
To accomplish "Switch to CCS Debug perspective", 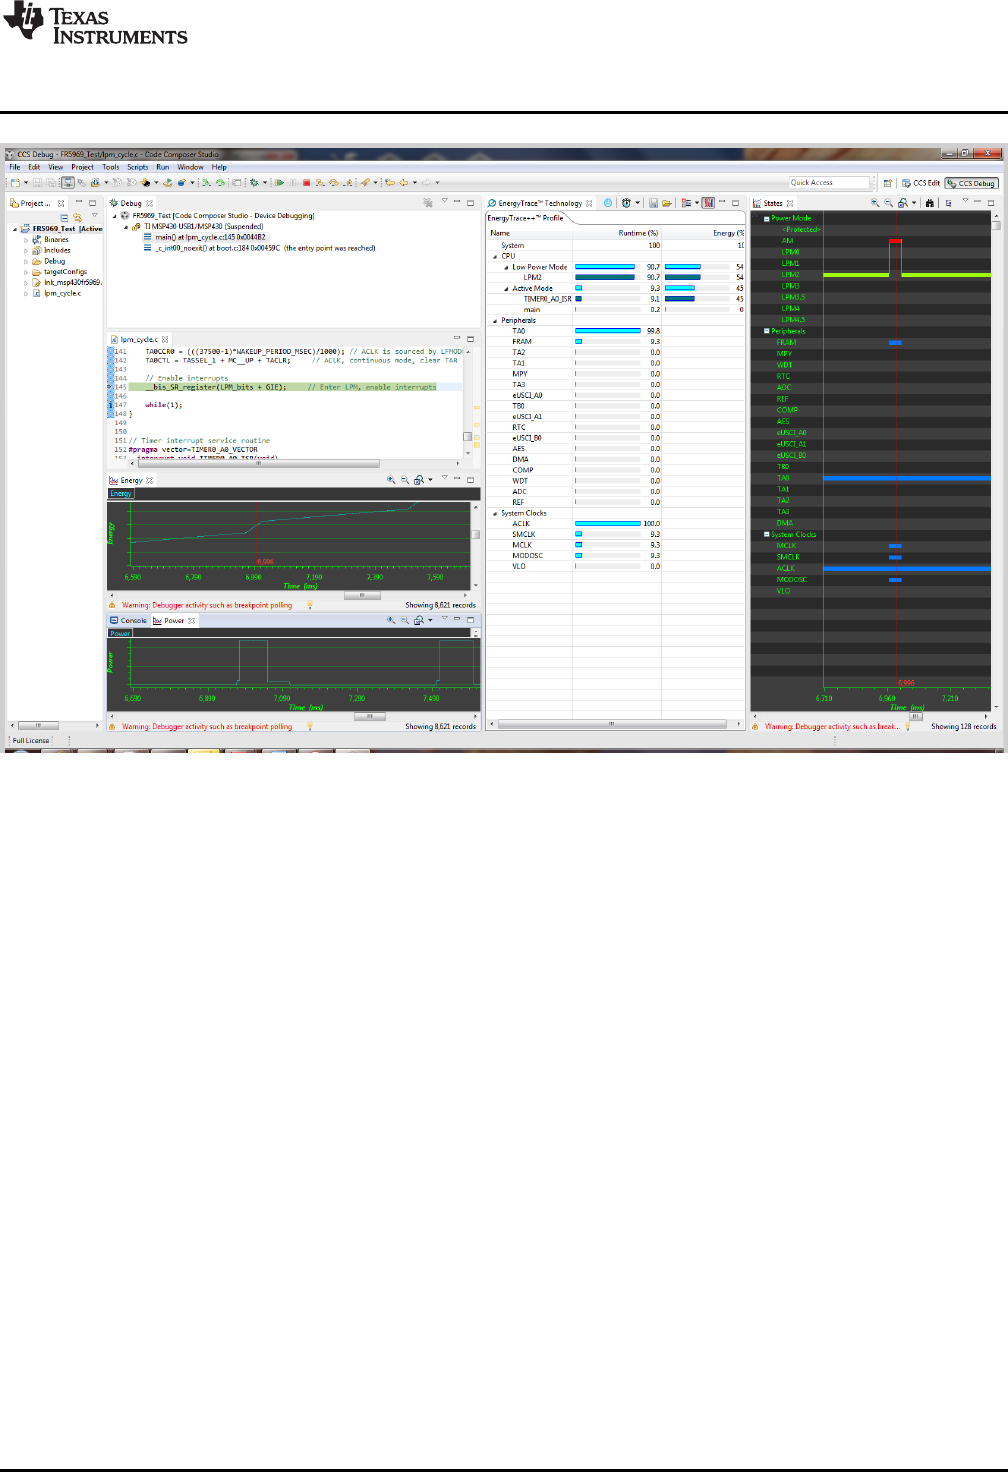I will 972,183.
